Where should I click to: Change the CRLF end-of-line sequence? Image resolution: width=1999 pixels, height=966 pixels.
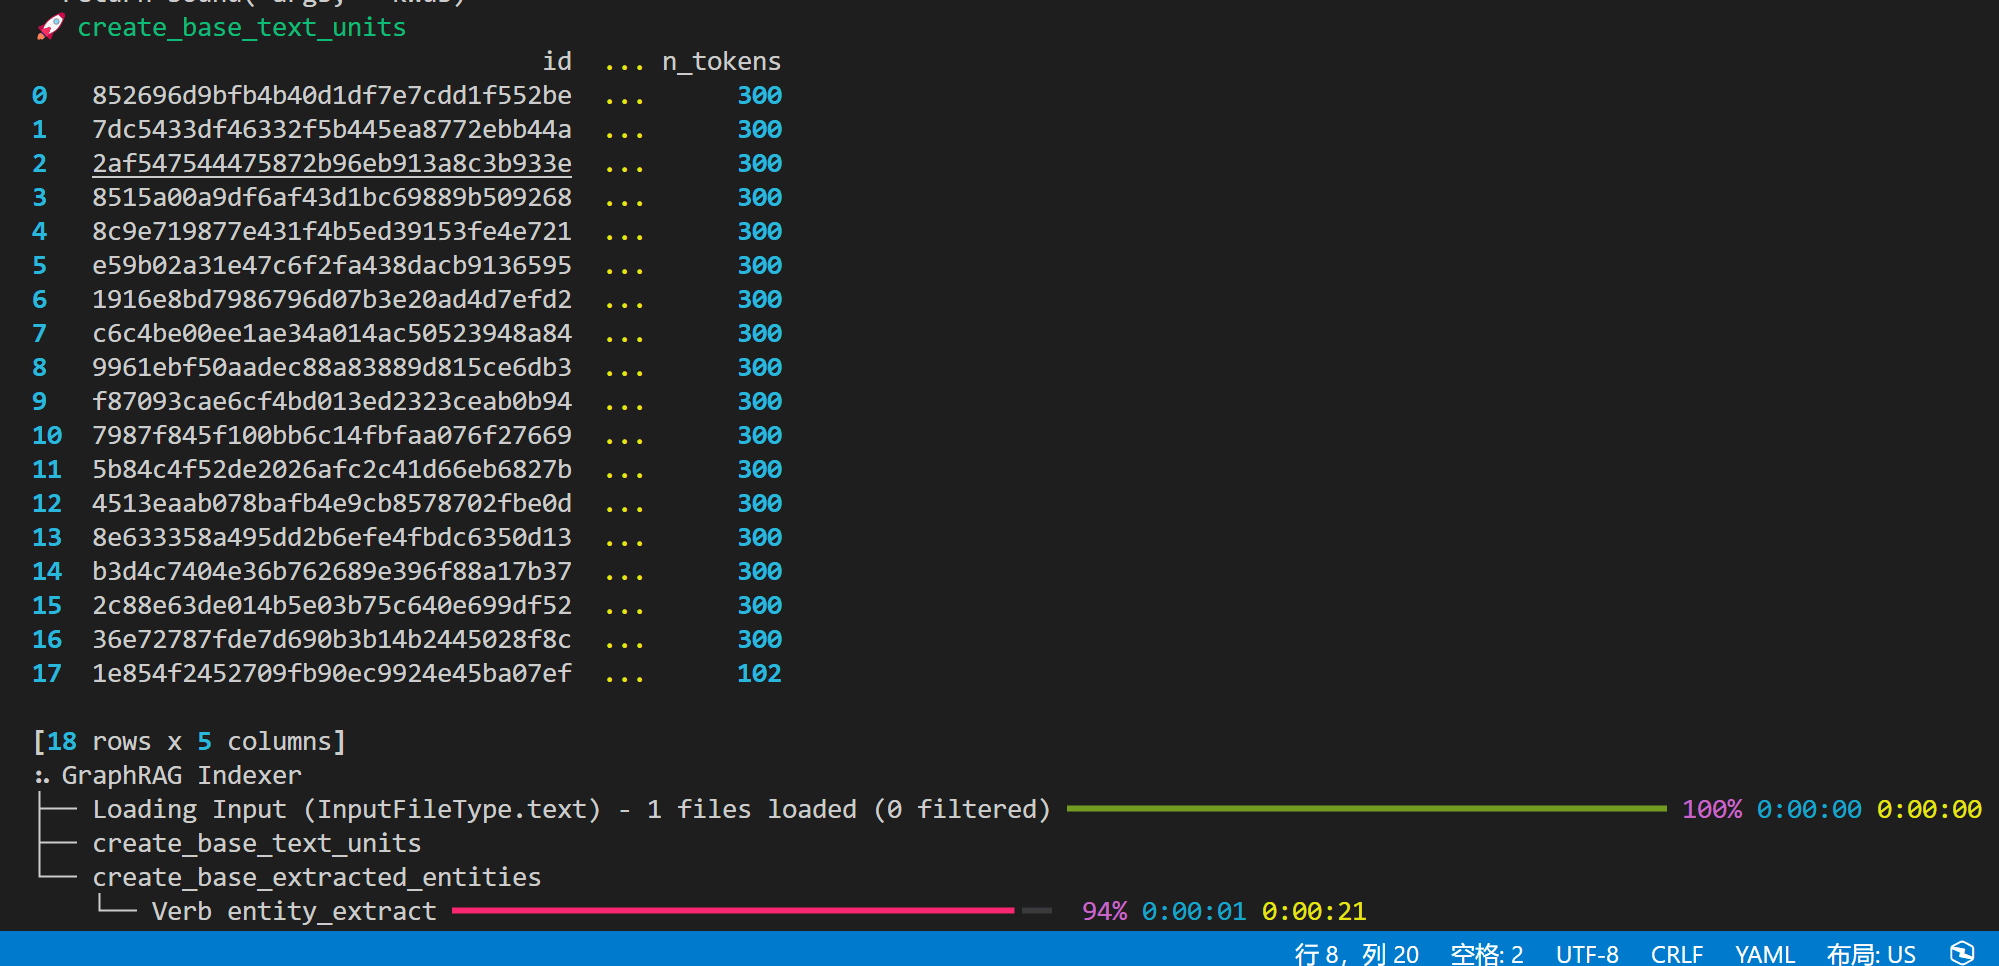tap(1676, 954)
